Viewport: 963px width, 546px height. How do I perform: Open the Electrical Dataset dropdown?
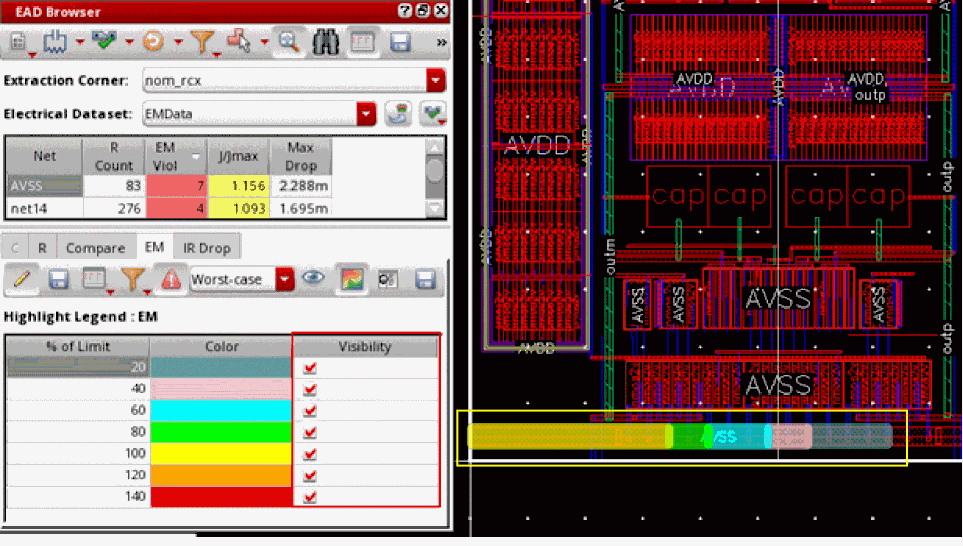coord(366,114)
